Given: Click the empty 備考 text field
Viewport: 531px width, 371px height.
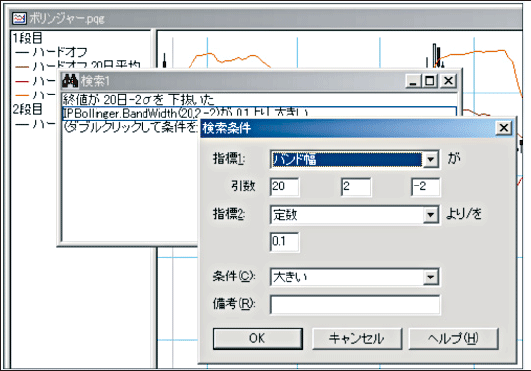Looking at the screenshot, I should [x=355, y=304].
